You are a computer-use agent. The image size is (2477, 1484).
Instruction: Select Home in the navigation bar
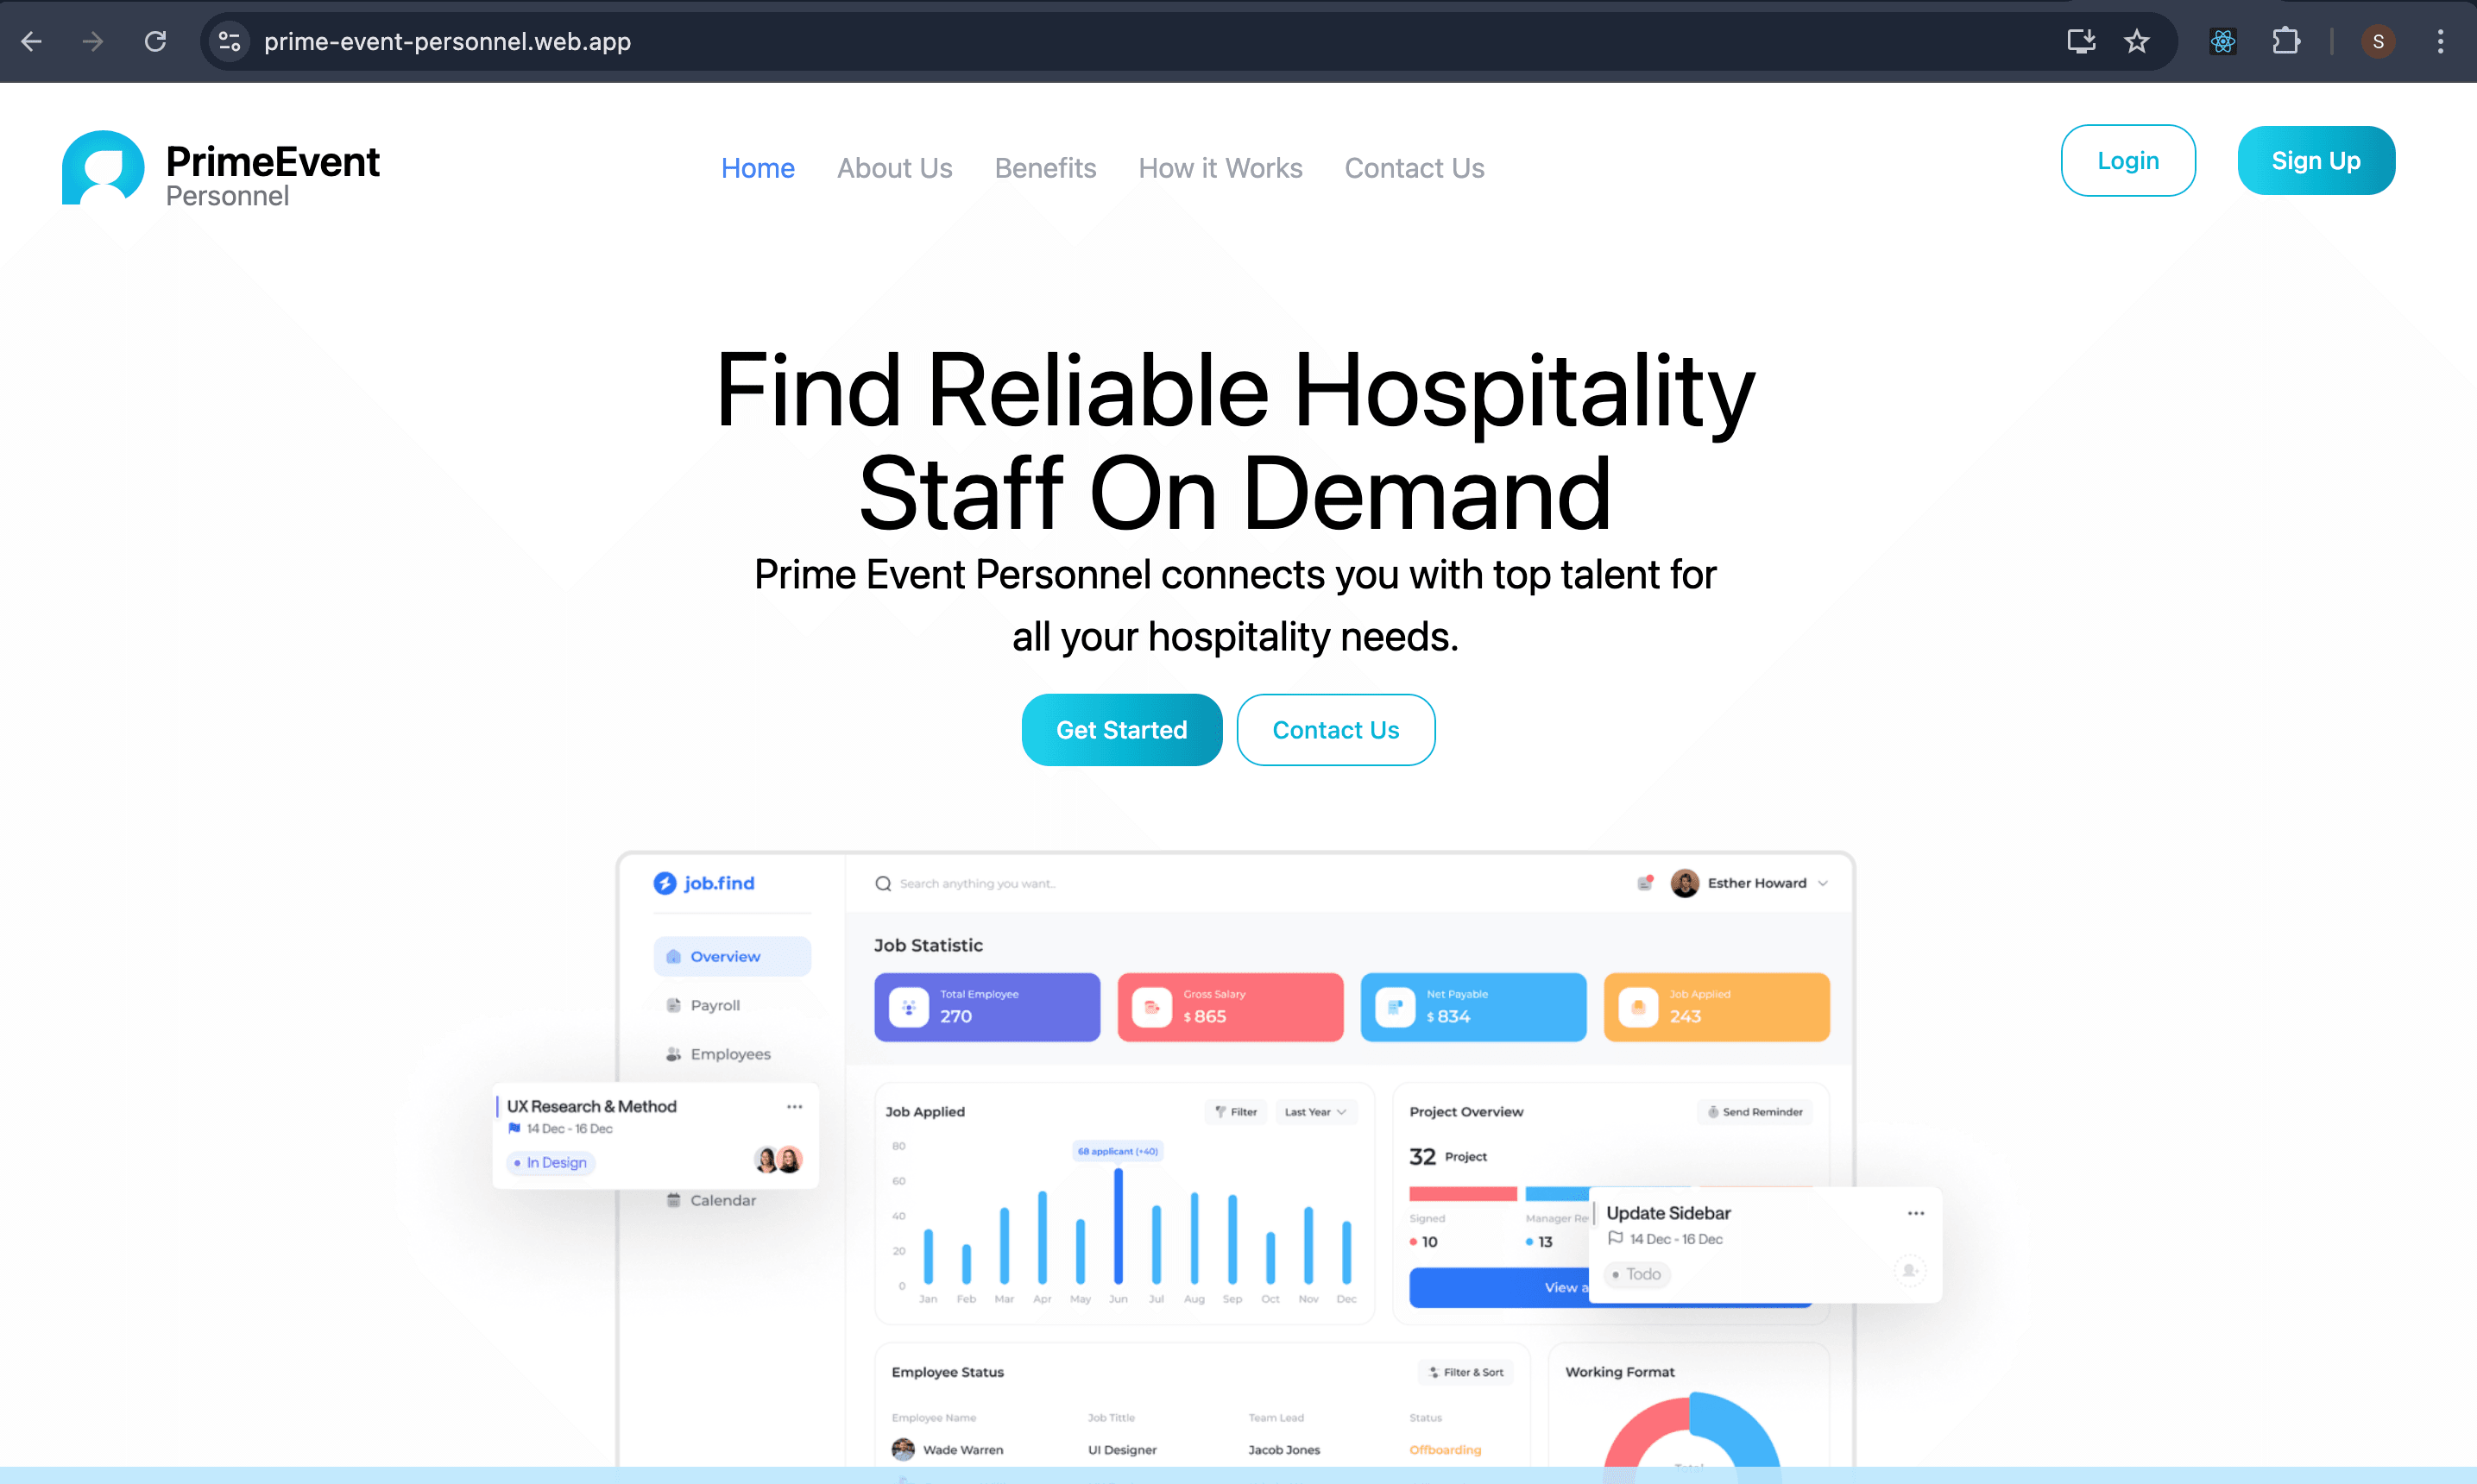(758, 168)
